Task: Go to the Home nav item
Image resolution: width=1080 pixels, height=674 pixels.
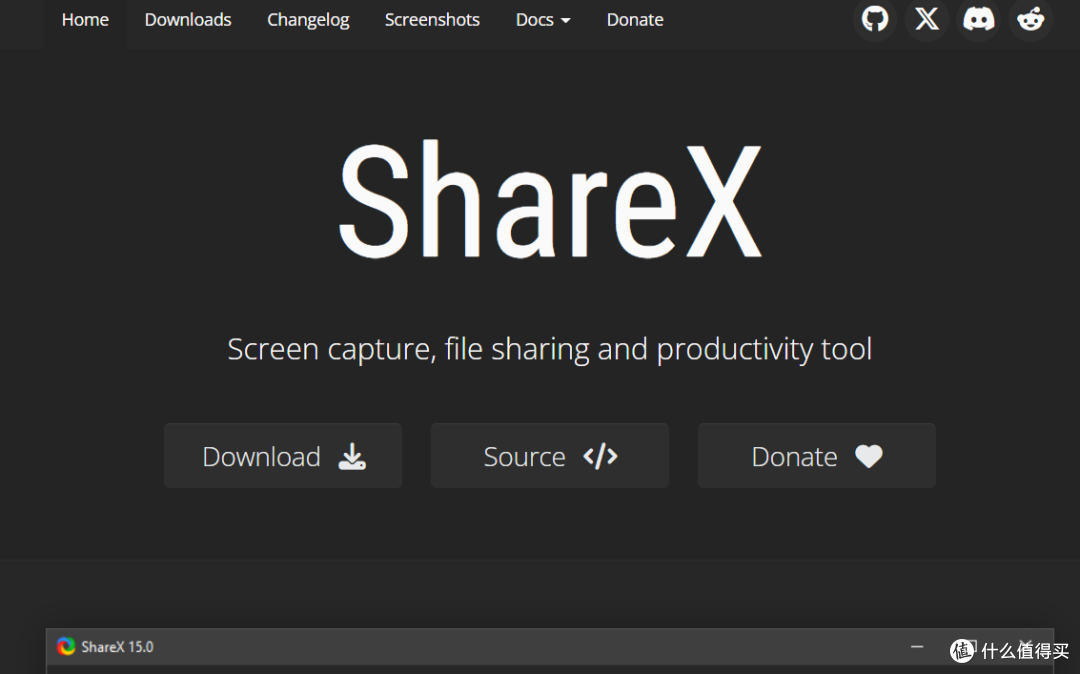Action: 85,20
